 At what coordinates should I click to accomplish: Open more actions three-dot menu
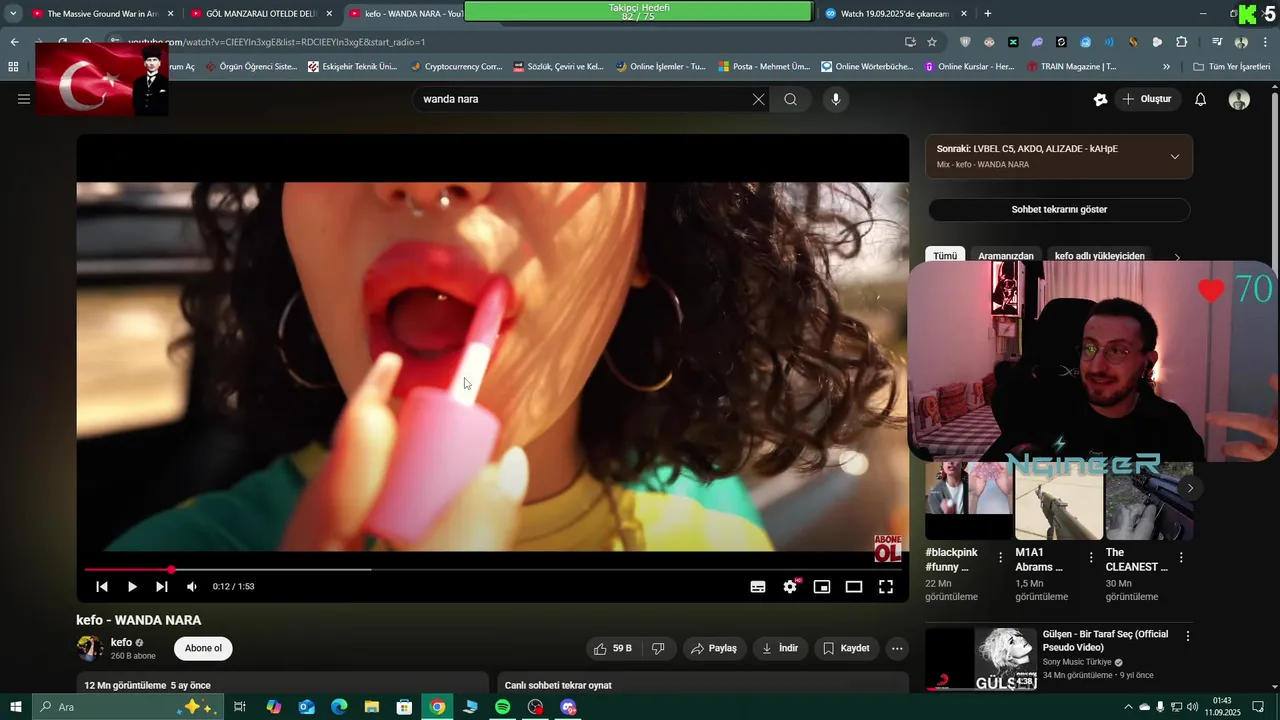tap(897, 649)
